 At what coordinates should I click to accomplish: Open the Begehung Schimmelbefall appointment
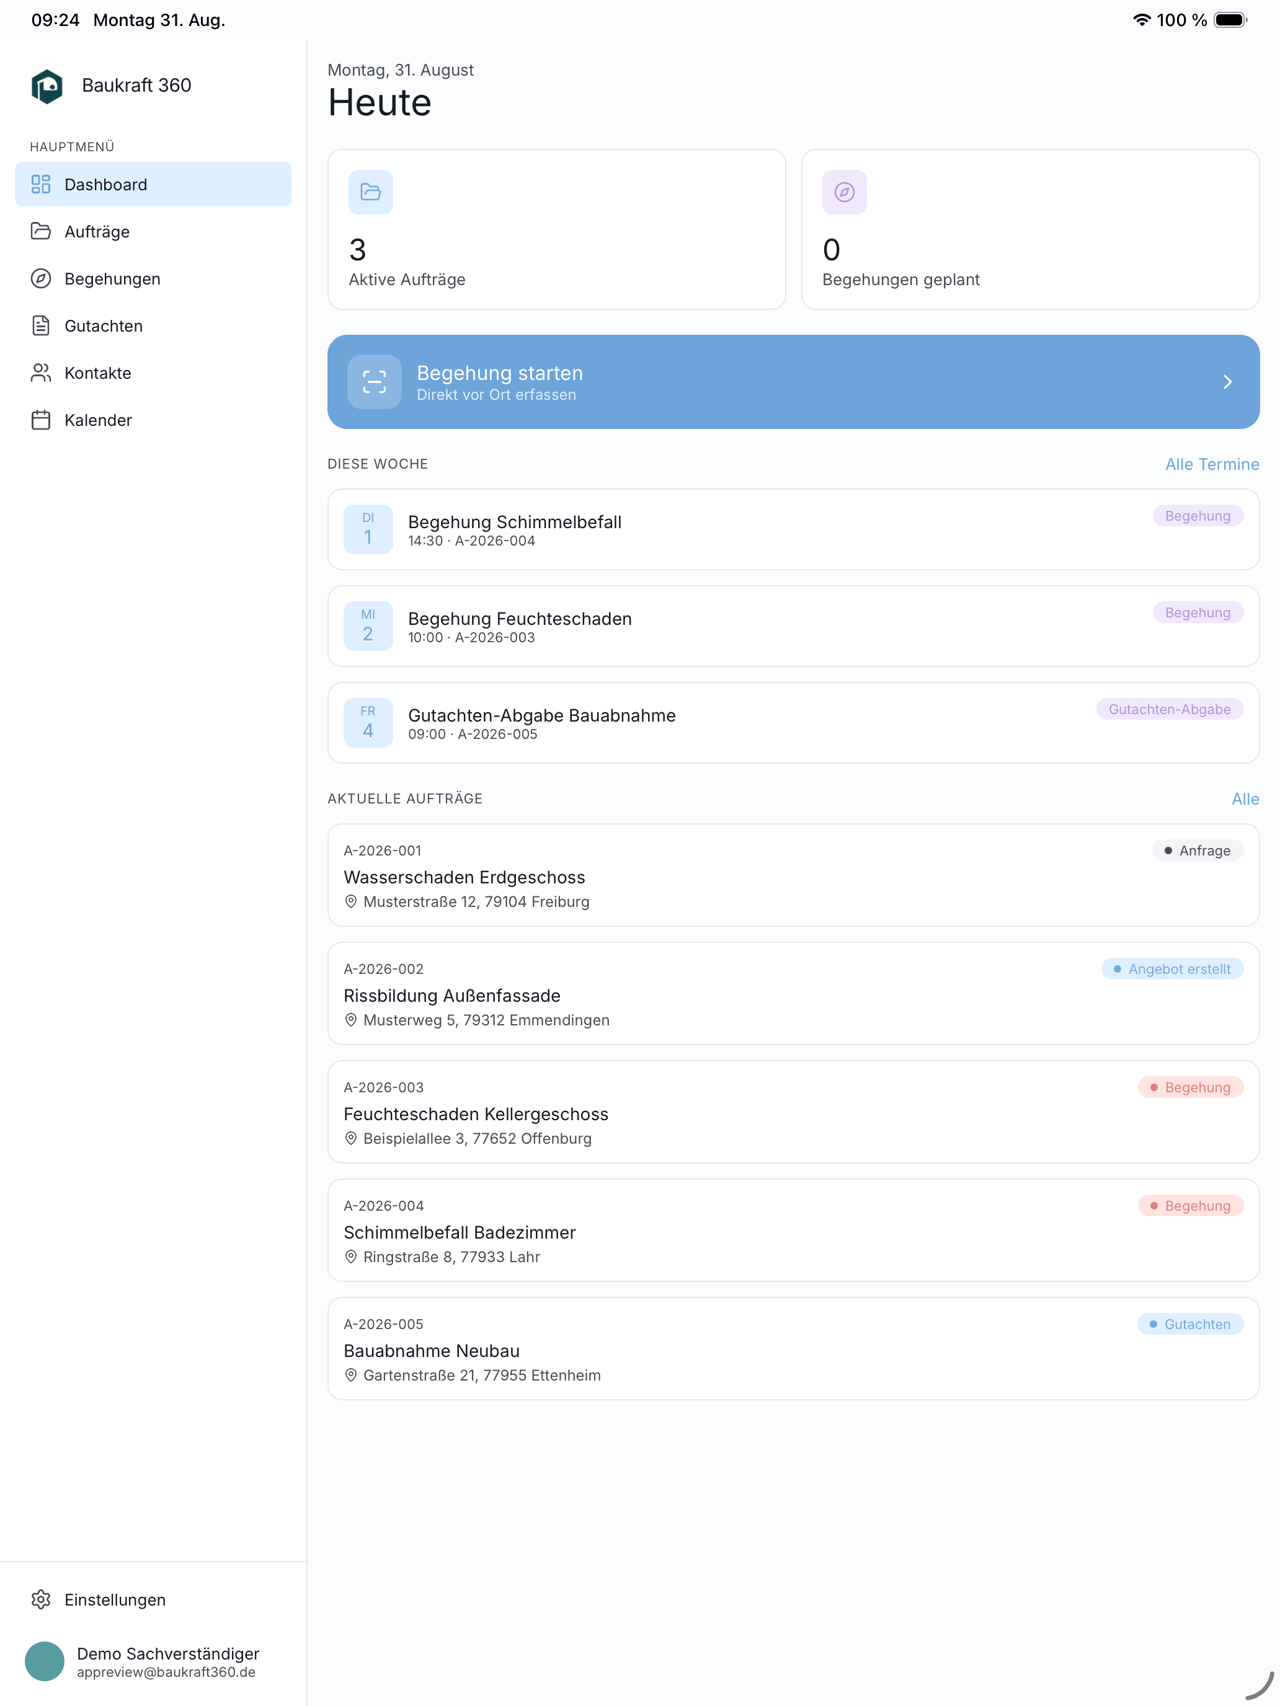[x=793, y=529]
